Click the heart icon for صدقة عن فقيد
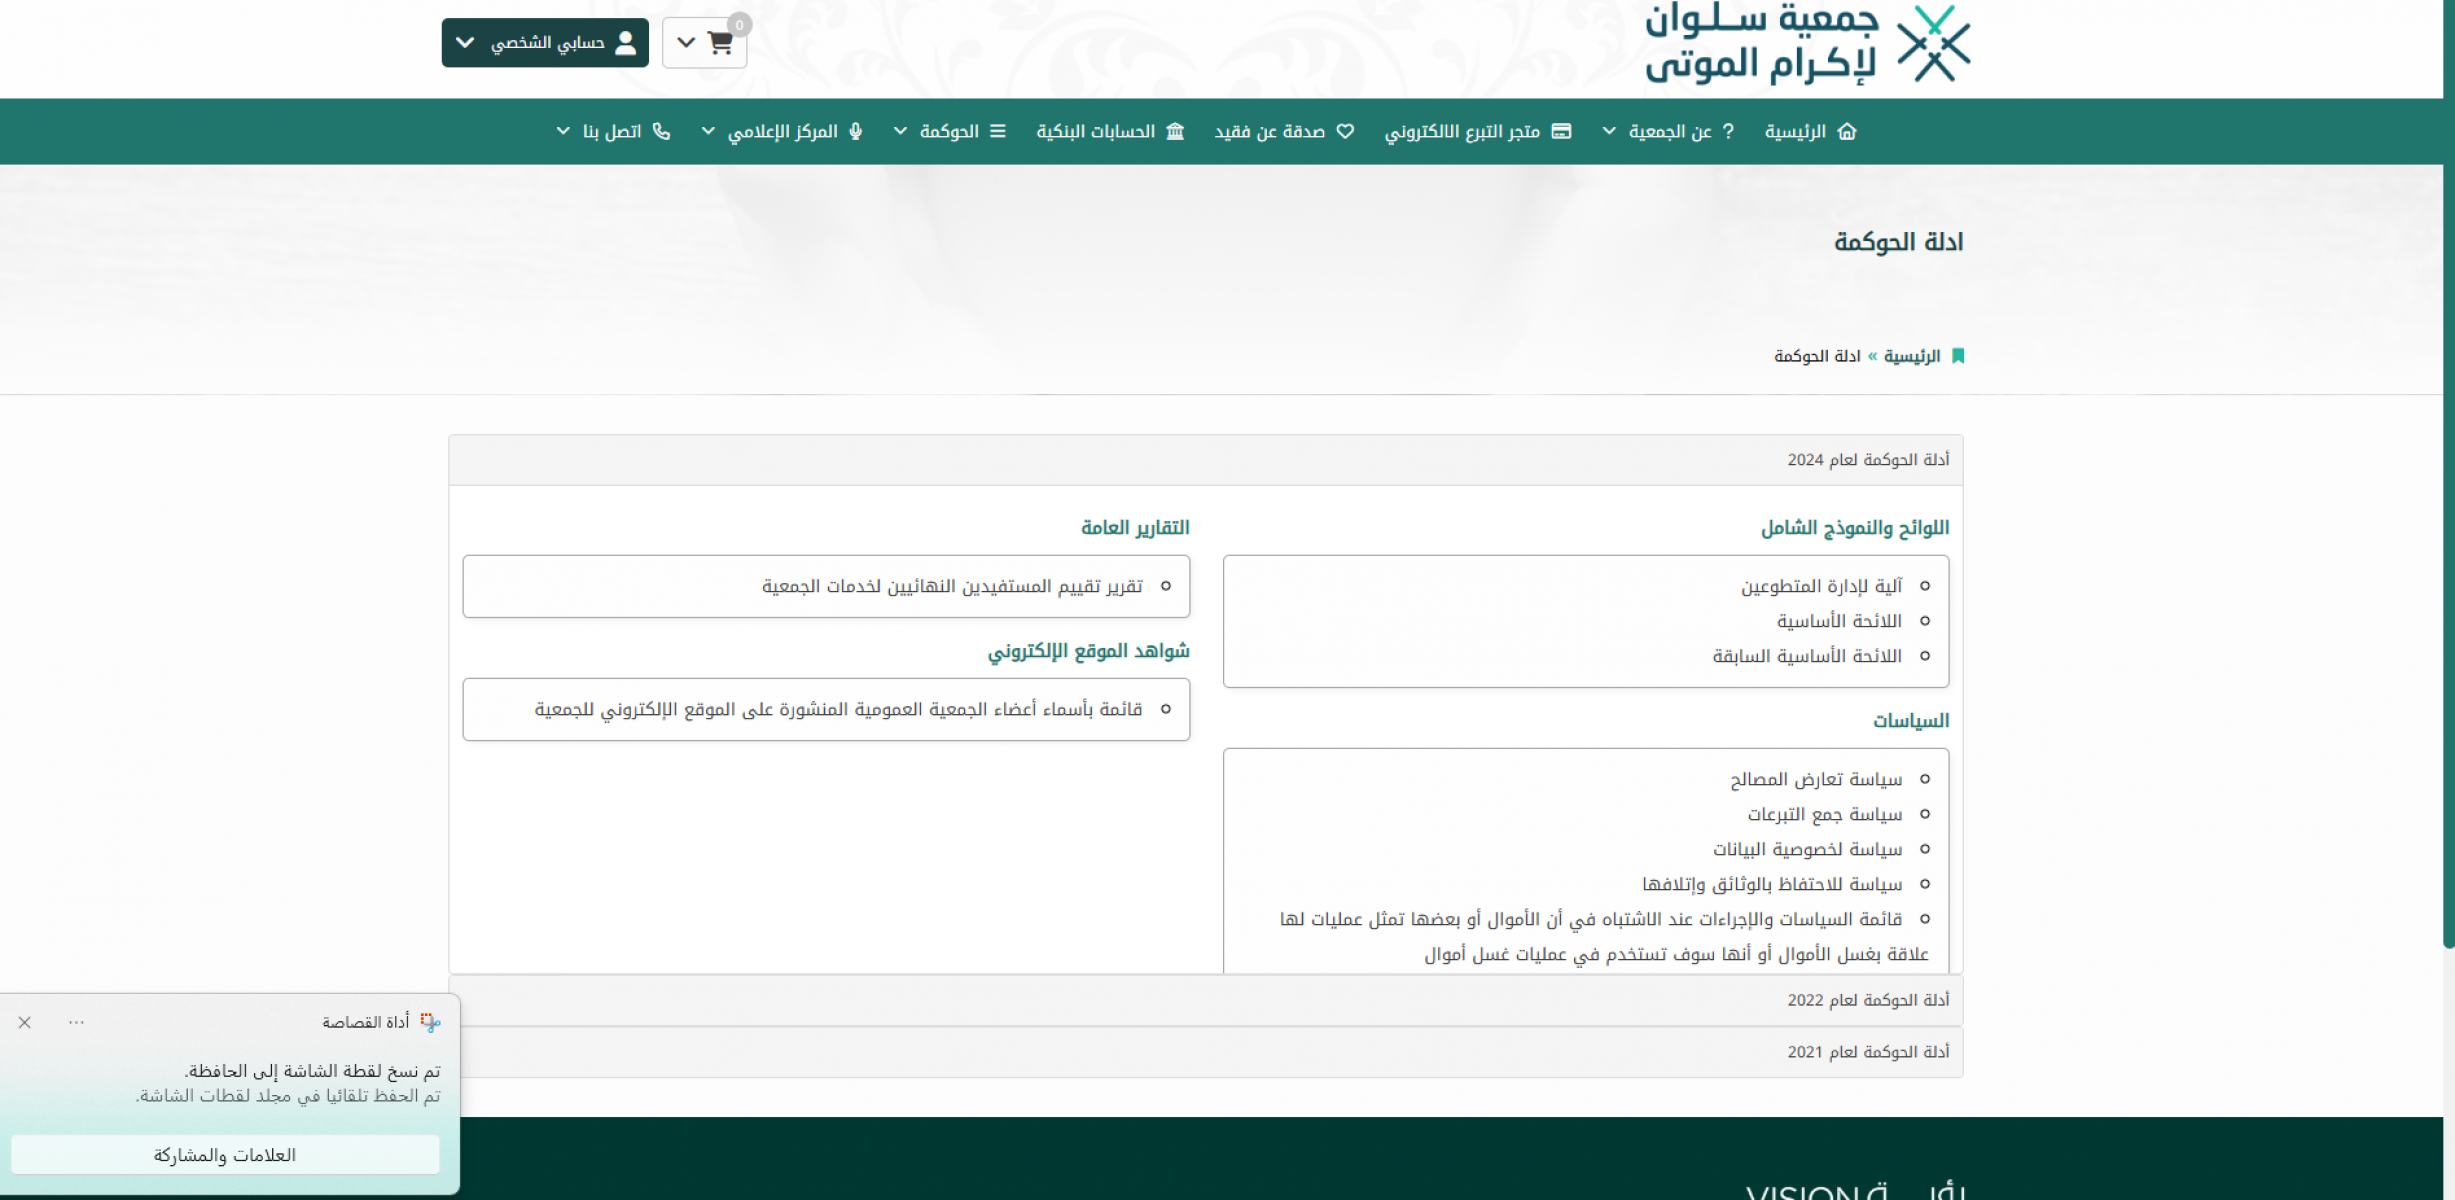The width and height of the screenshot is (2455, 1200). coord(1345,131)
